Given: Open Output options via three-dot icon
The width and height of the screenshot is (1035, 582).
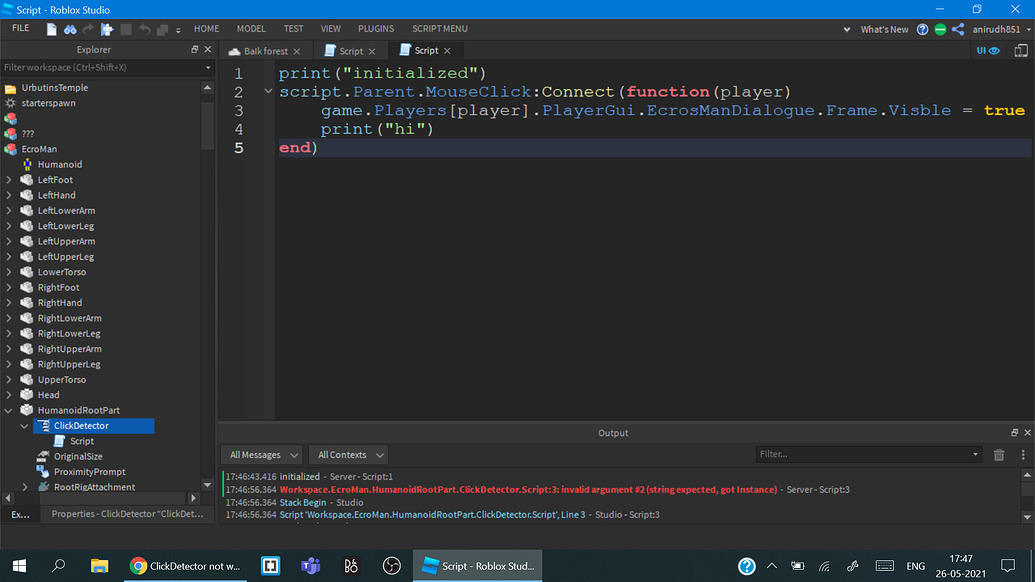Looking at the screenshot, I should (1021, 454).
